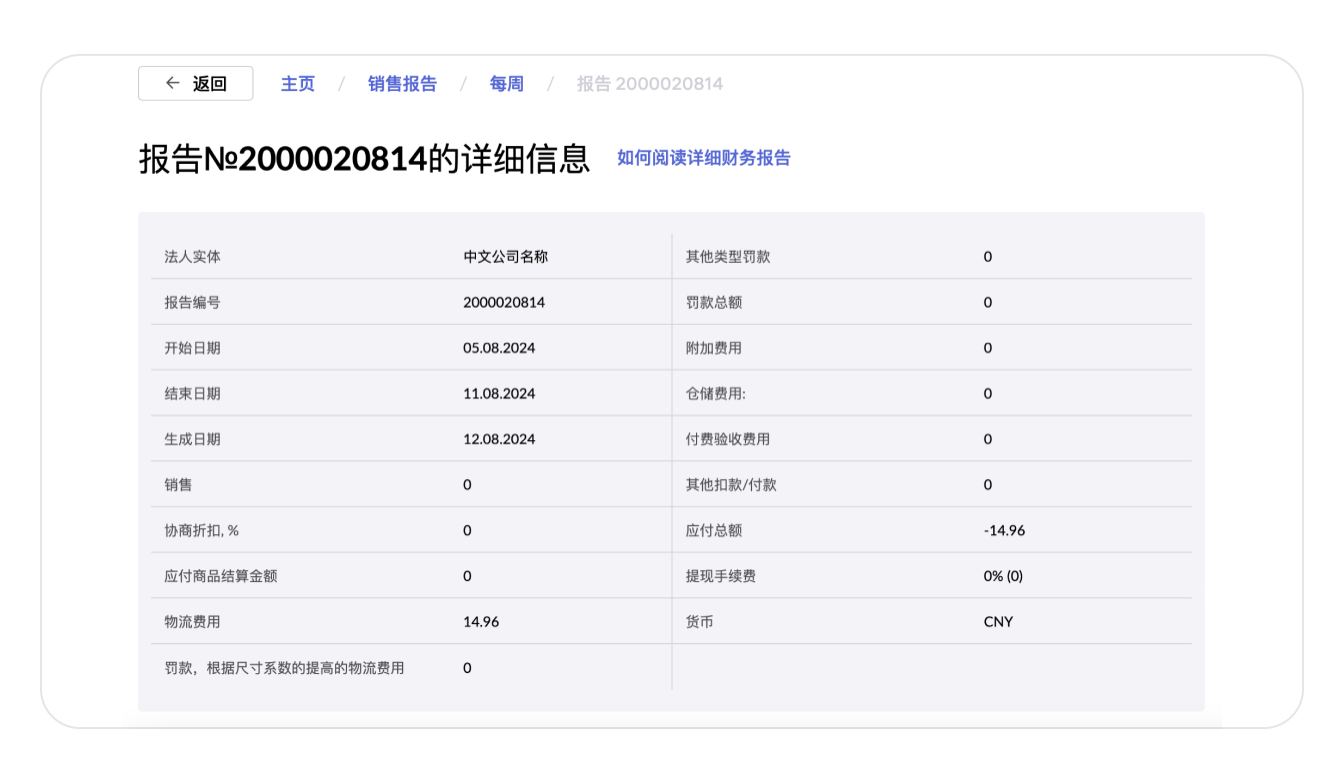Click the 报告编号 label

(192, 302)
